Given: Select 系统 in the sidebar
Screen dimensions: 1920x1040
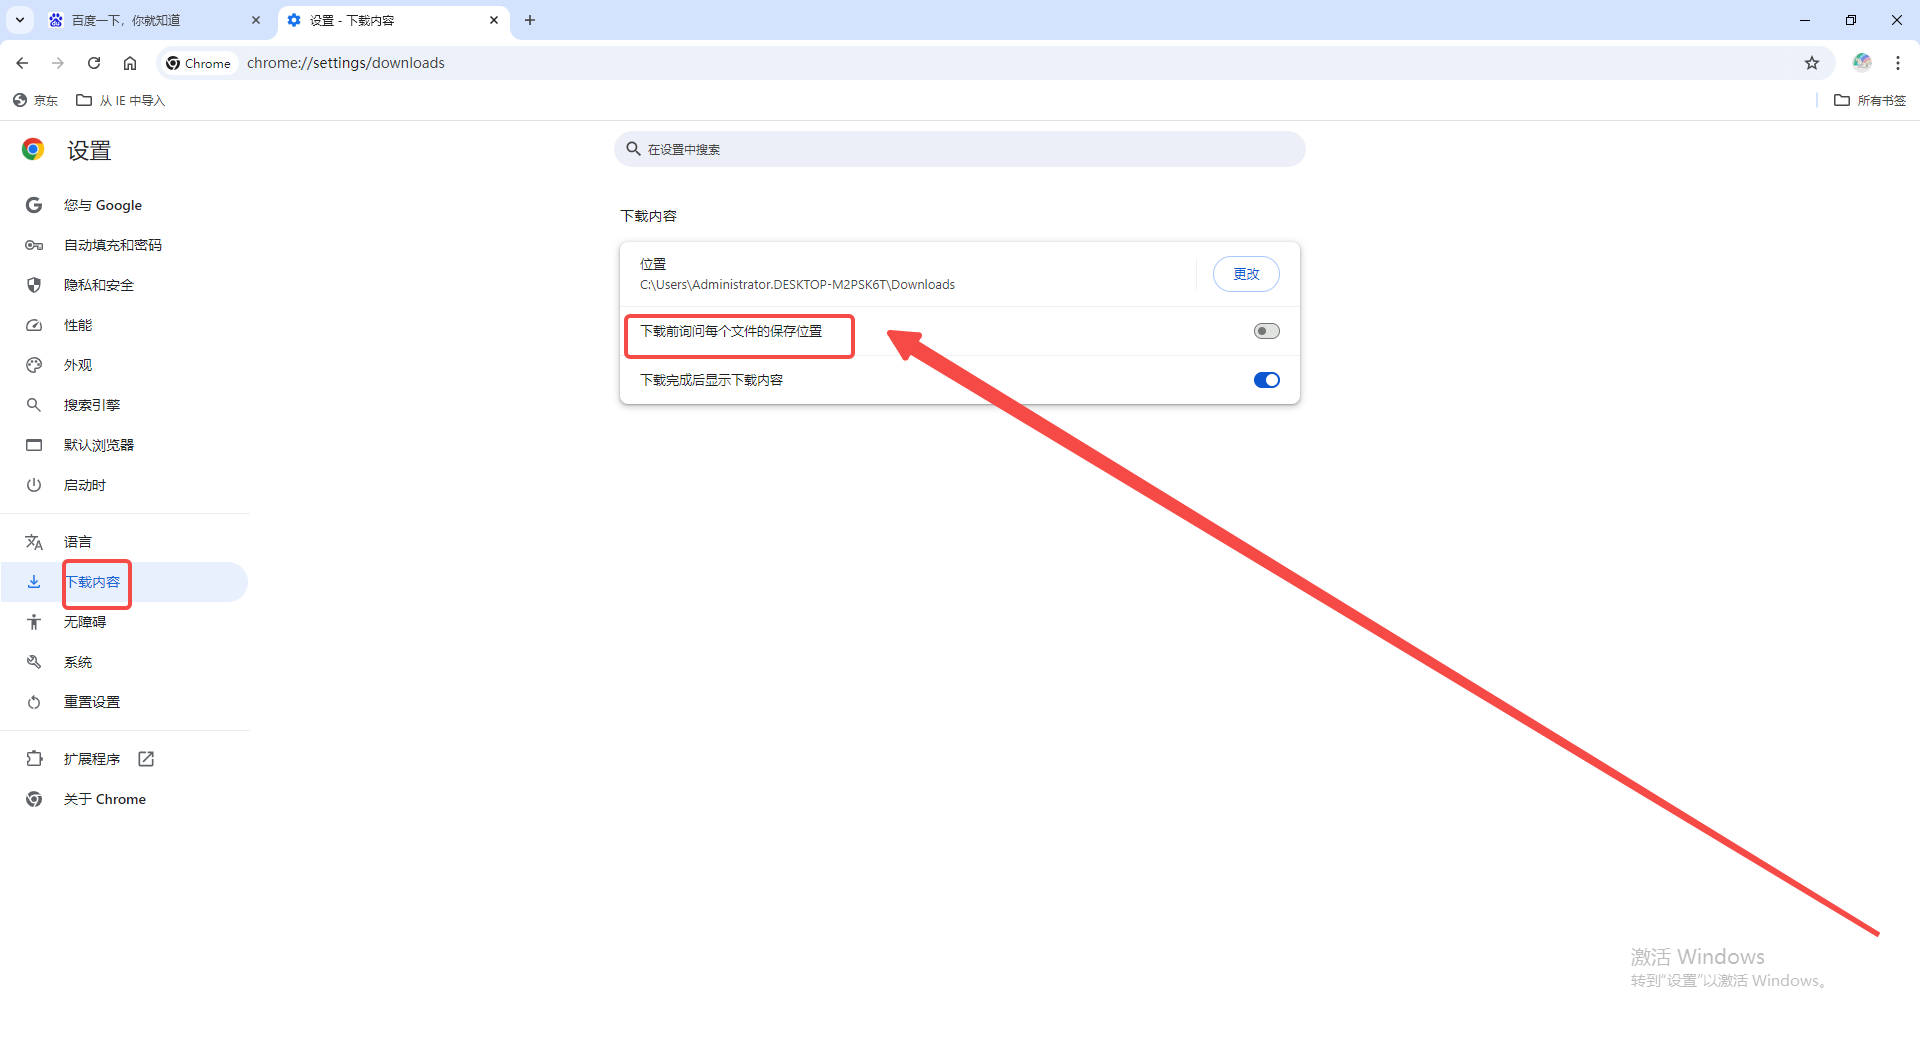Looking at the screenshot, I should (78, 662).
